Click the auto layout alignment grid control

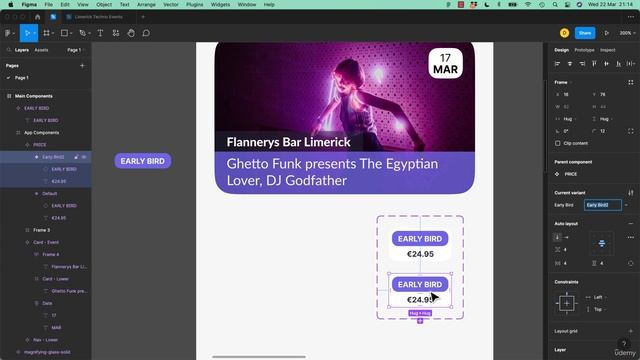(602, 244)
